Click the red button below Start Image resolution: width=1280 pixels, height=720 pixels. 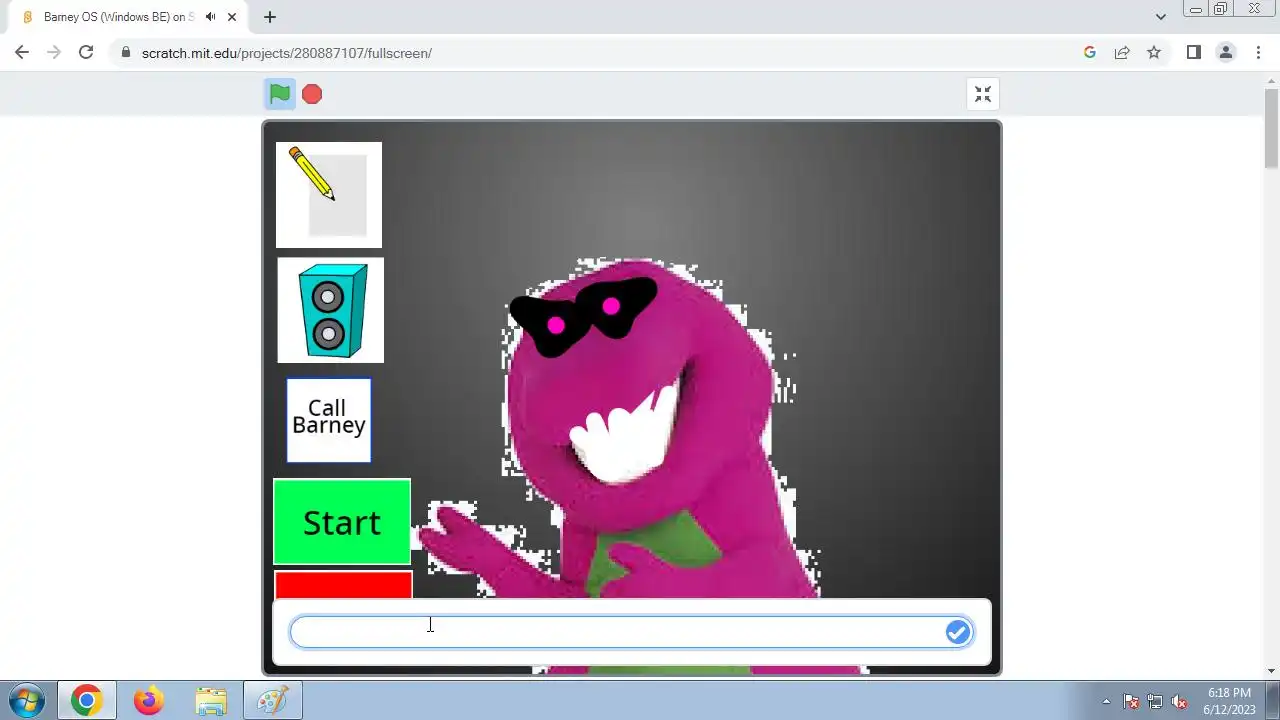coord(343,585)
